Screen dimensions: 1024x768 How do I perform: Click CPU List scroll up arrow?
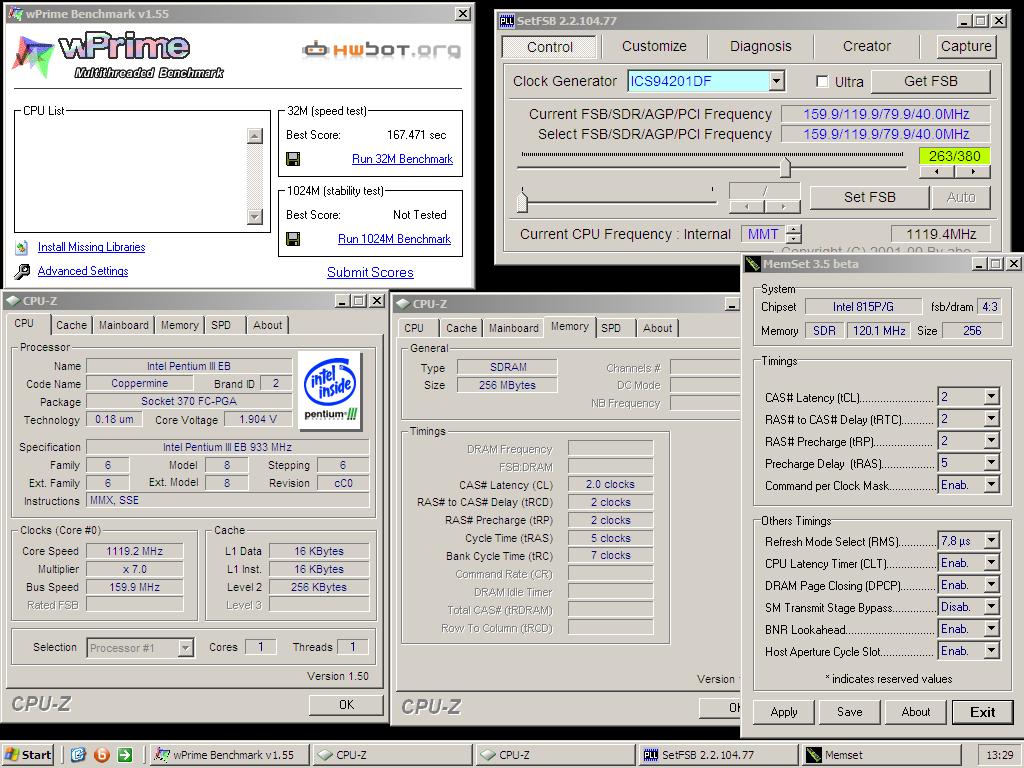click(x=255, y=136)
